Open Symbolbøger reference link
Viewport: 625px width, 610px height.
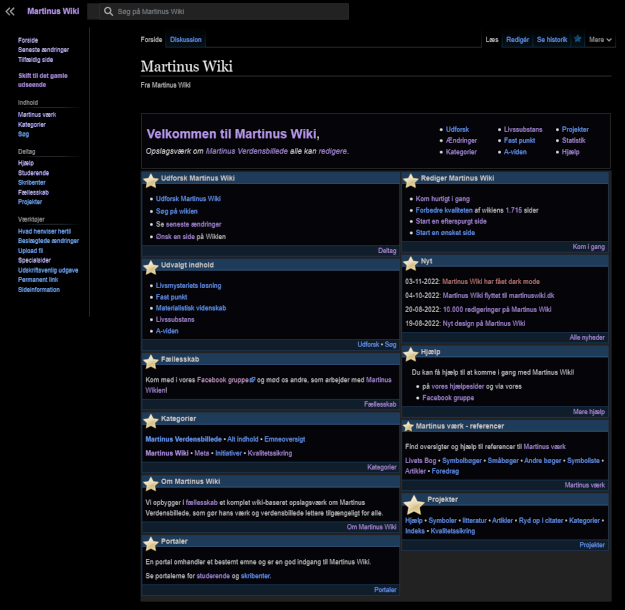tap(462, 461)
